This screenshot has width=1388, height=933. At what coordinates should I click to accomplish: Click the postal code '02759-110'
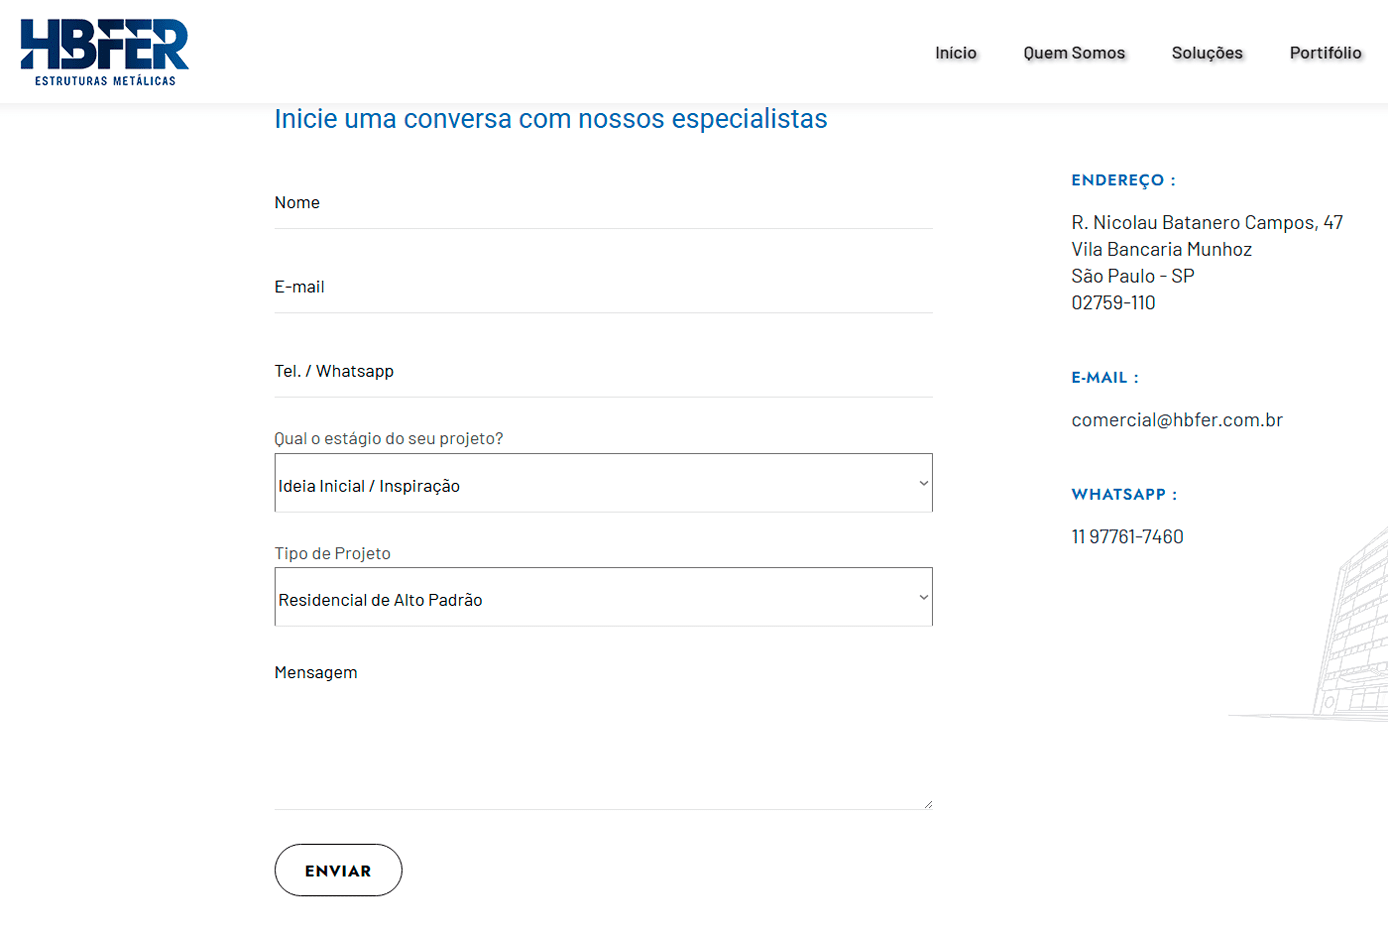click(x=1113, y=303)
